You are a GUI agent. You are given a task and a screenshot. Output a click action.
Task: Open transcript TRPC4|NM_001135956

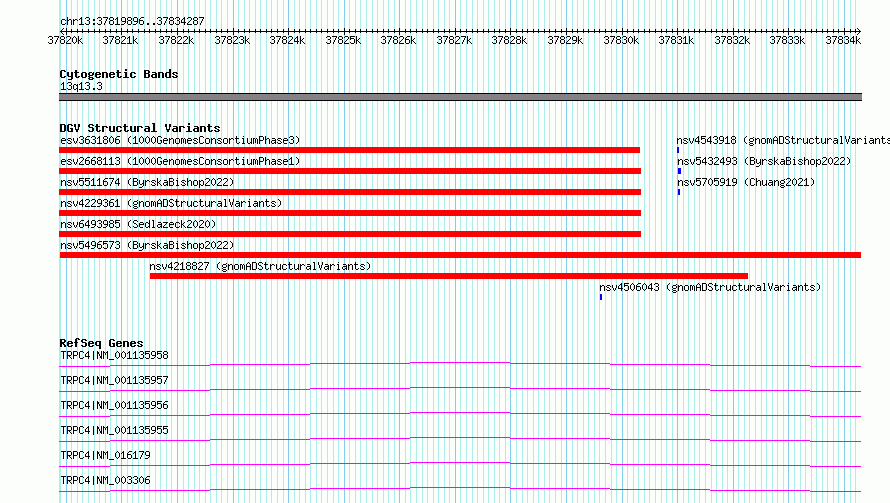[114, 405]
